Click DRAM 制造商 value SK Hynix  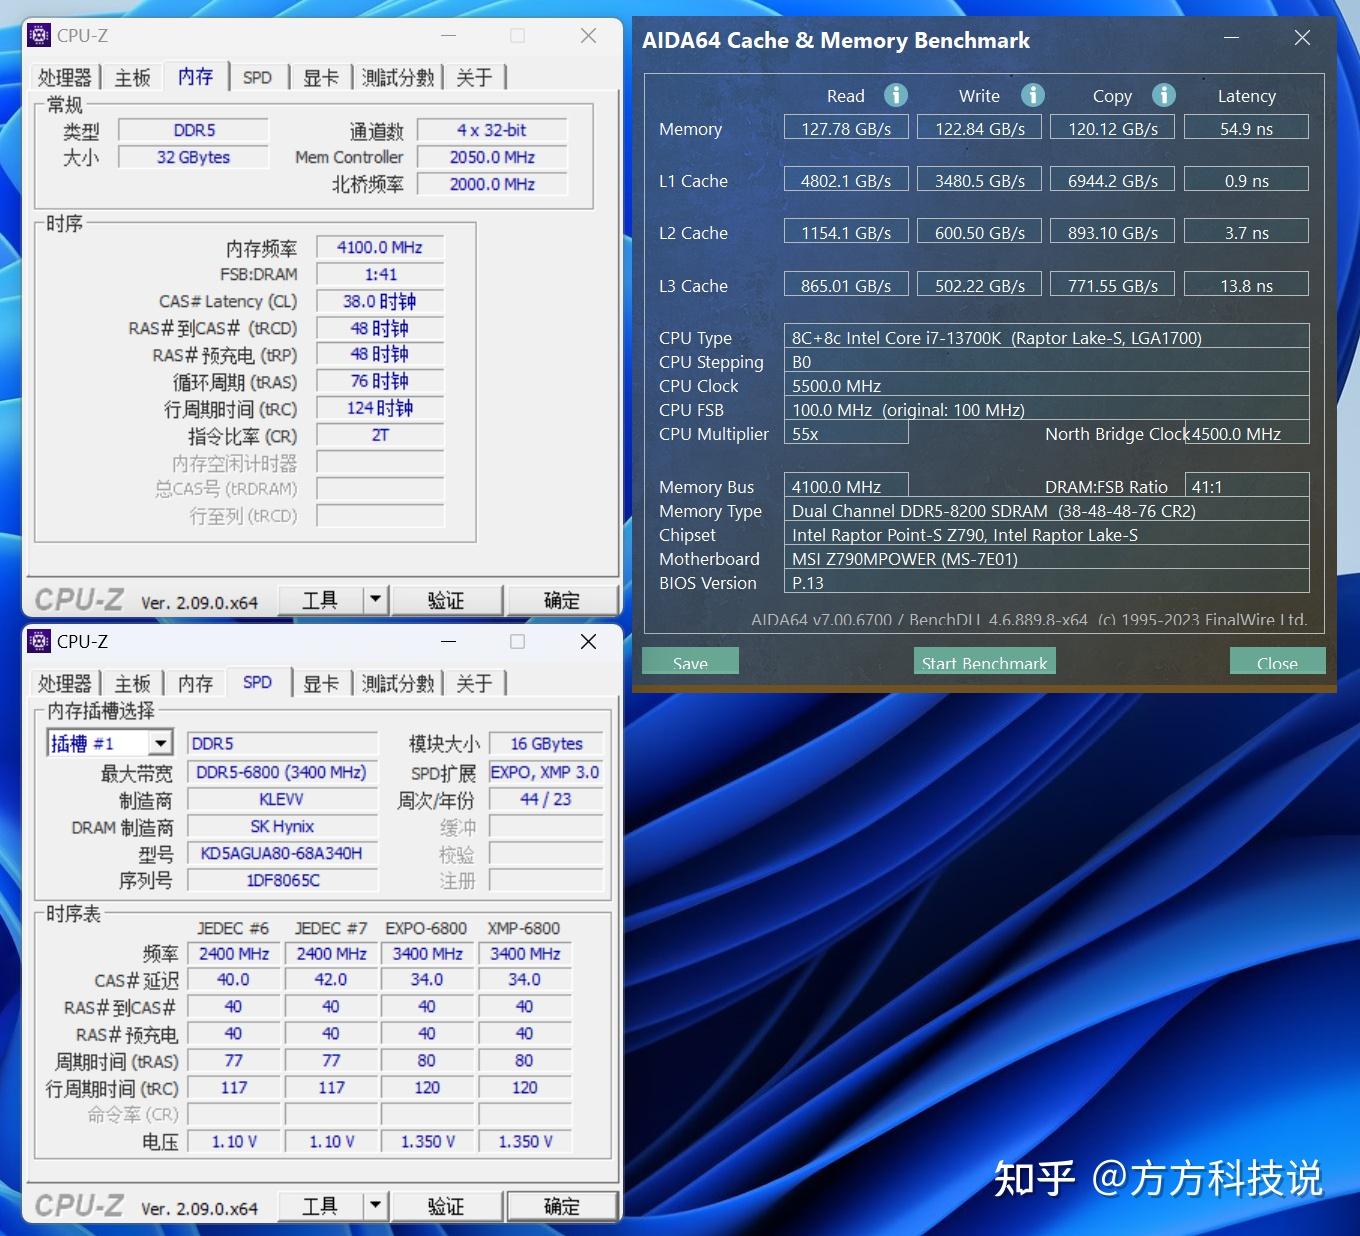pos(282,826)
